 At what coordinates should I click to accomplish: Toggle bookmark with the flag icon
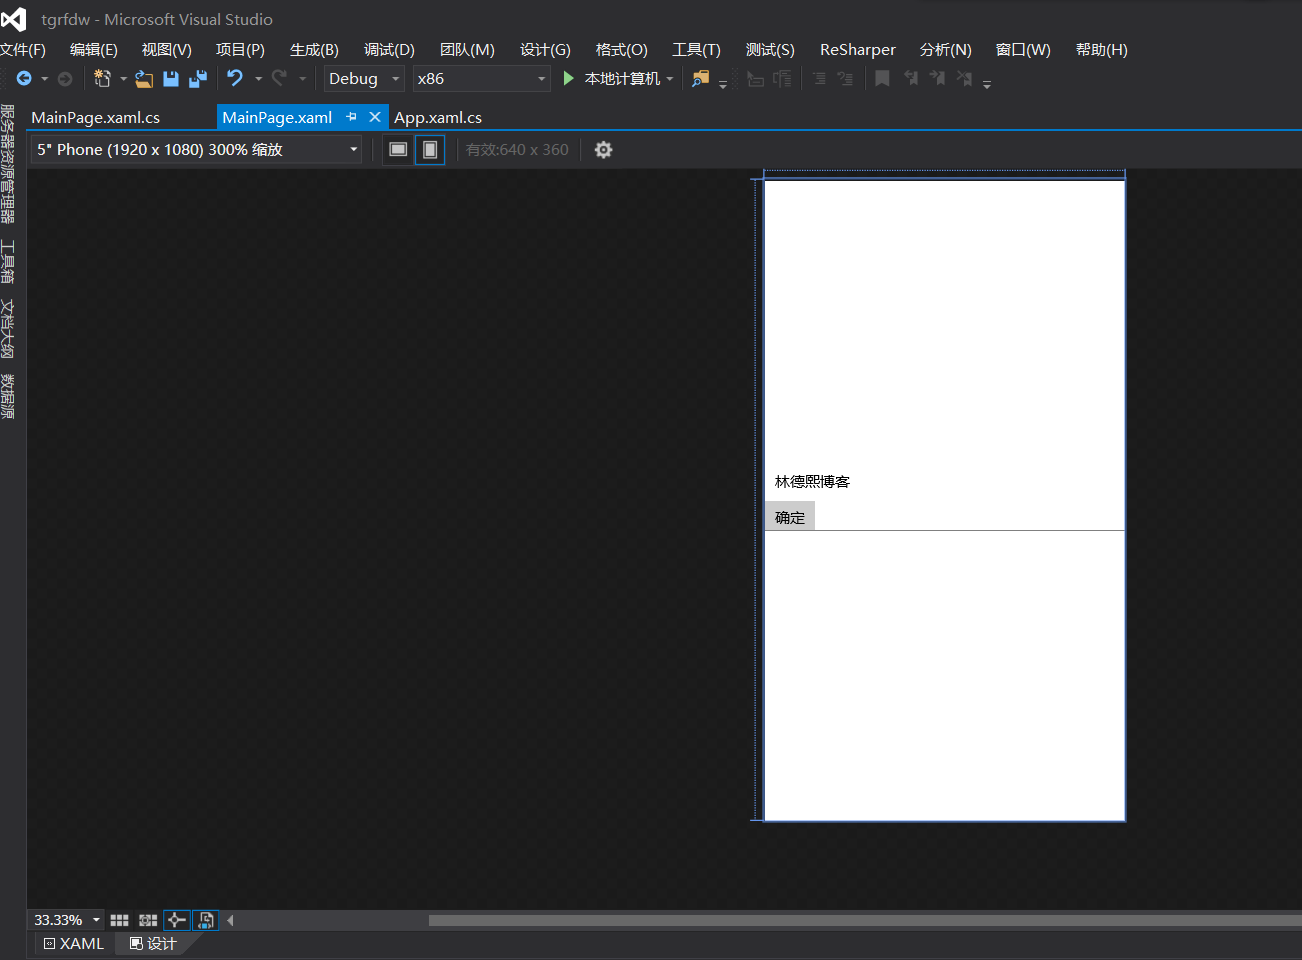(x=882, y=78)
